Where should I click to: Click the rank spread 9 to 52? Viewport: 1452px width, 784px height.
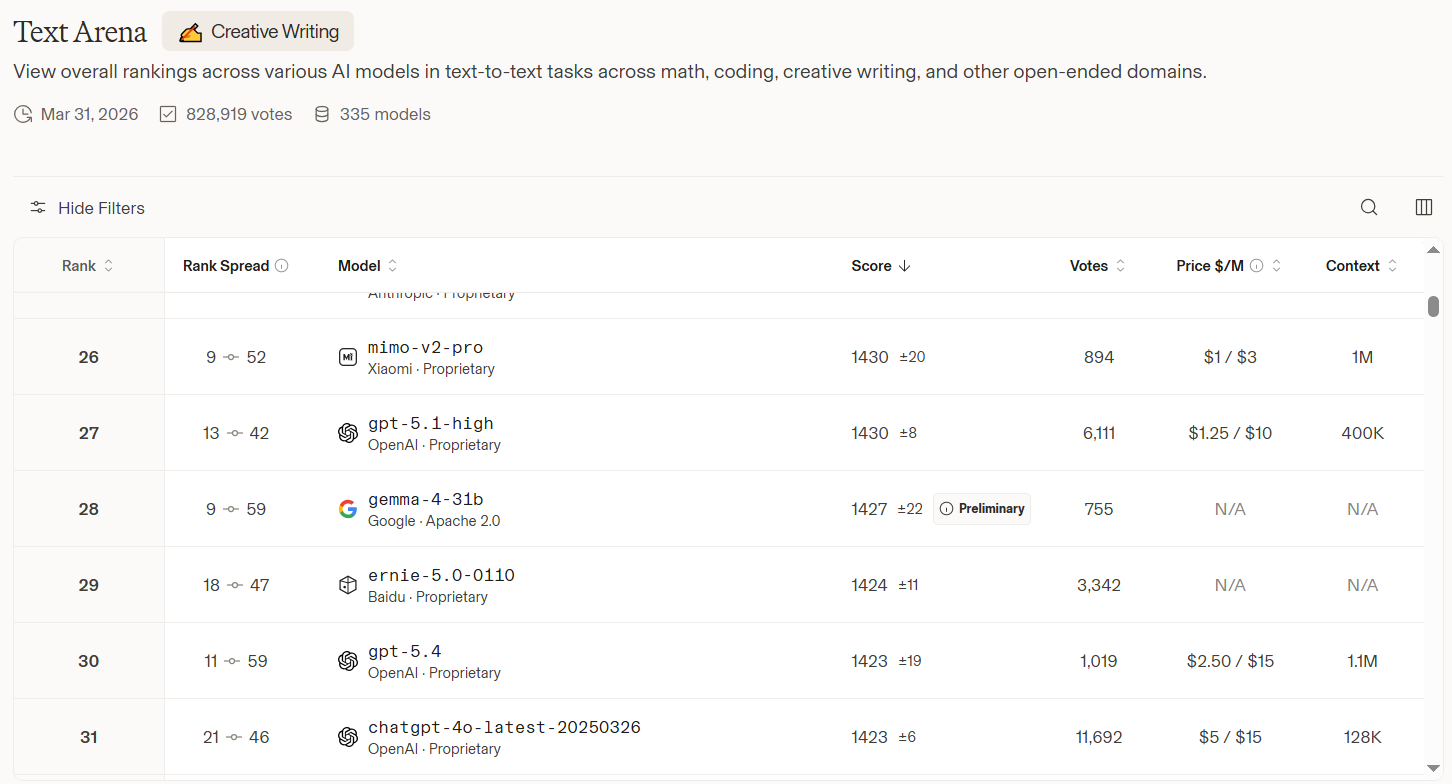pos(237,357)
